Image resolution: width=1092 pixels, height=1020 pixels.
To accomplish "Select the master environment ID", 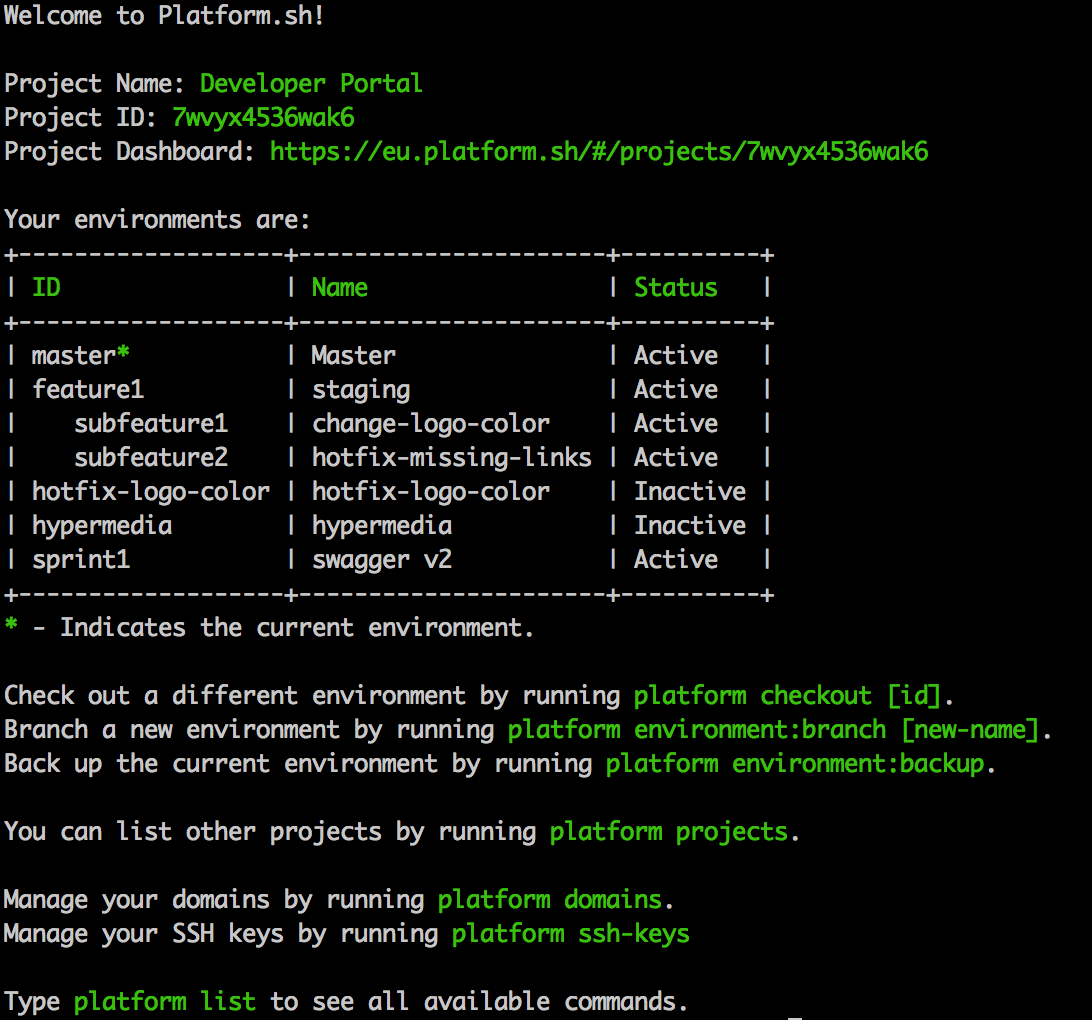I will [73, 356].
